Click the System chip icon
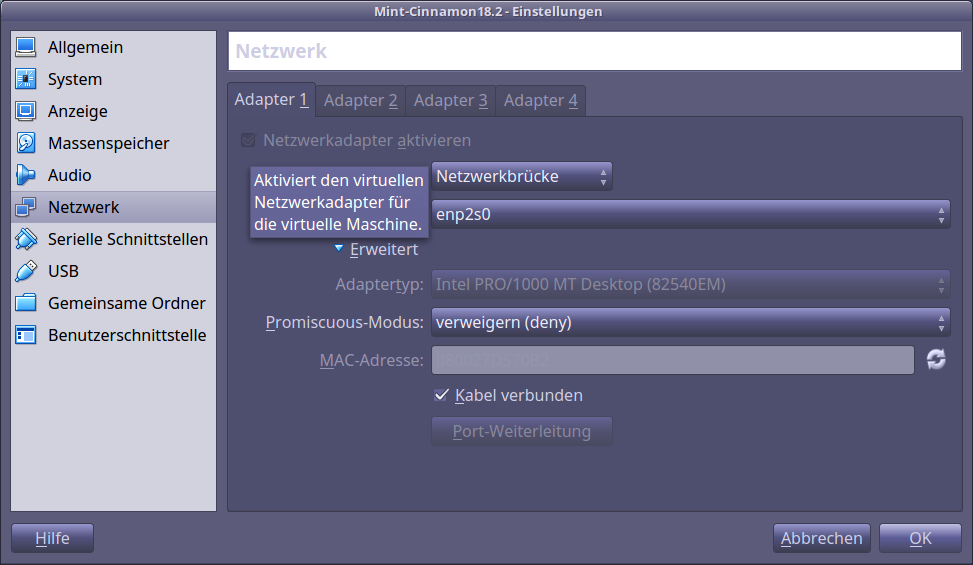The image size is (973, 565). point(26,79)
